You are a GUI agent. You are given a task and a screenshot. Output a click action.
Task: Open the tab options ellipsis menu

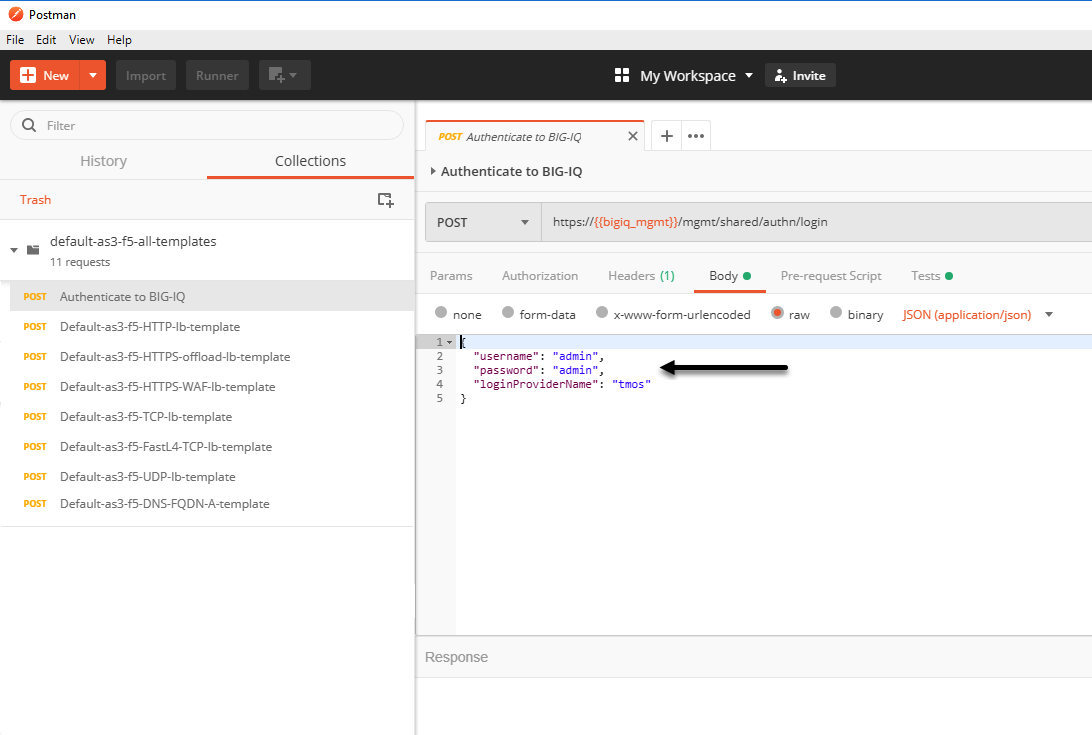coord(696,136)
